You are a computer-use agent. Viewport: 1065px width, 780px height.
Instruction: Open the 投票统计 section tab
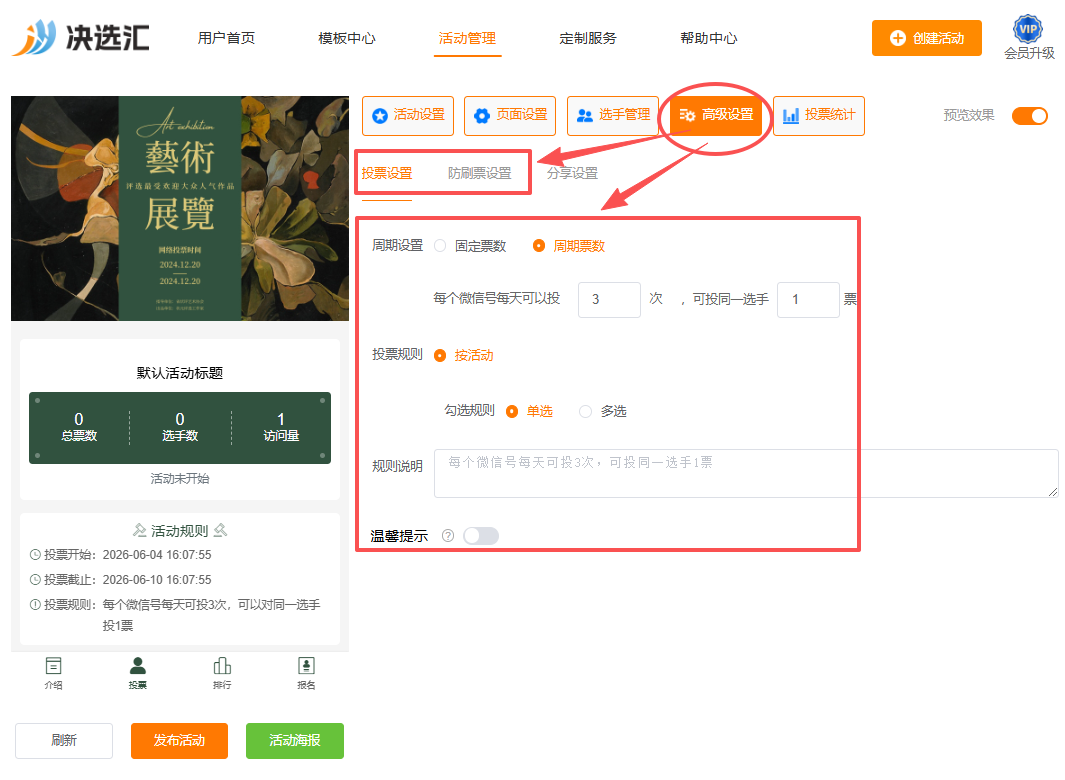pyautogui.click(x=818, y=116)
